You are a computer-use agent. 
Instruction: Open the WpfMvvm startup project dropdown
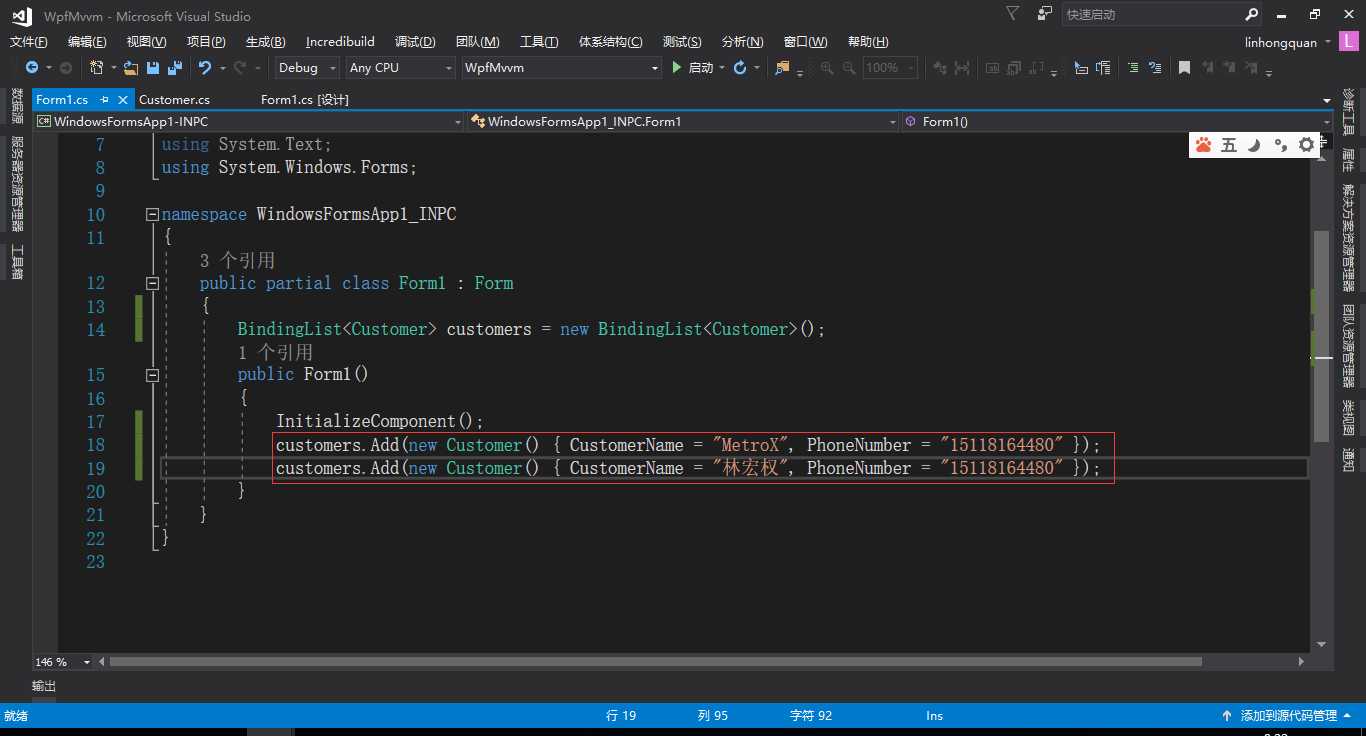click(562, 68)
